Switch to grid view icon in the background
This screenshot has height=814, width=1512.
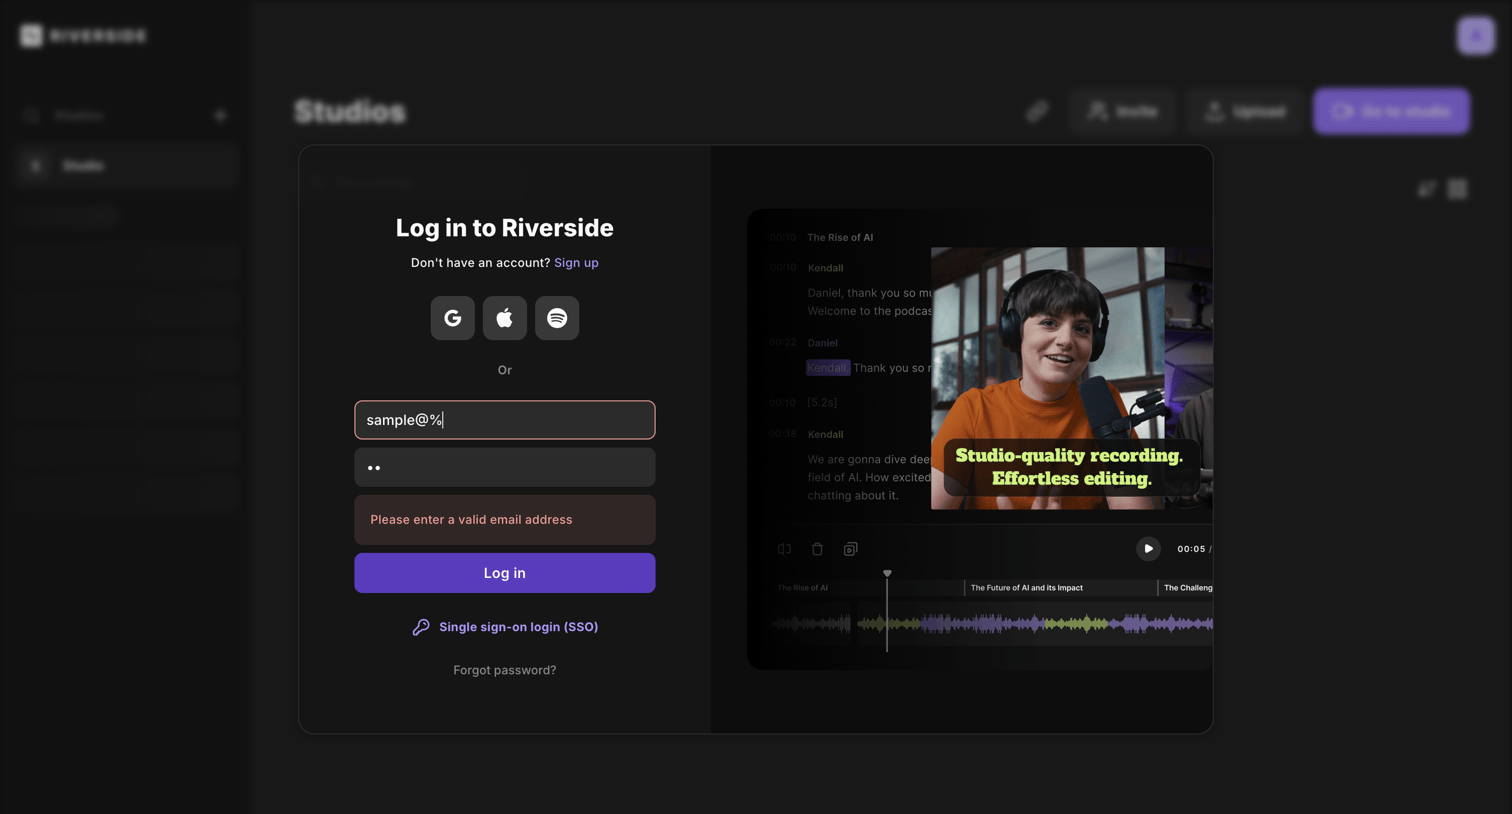click(1458, 189)
